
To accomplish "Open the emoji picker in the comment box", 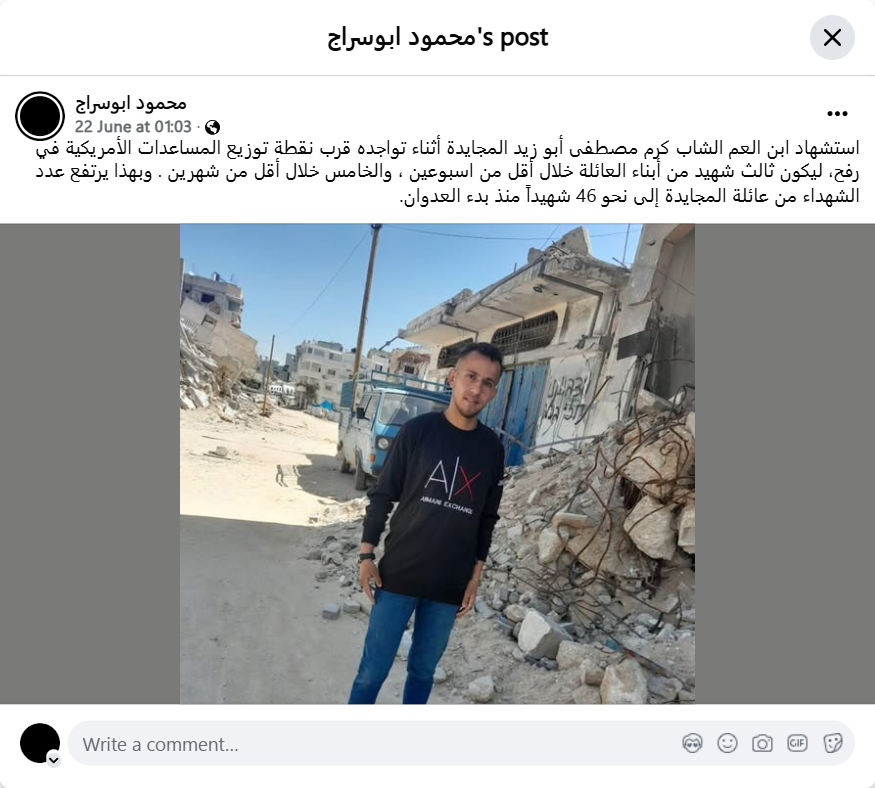I will coord(727,743).
